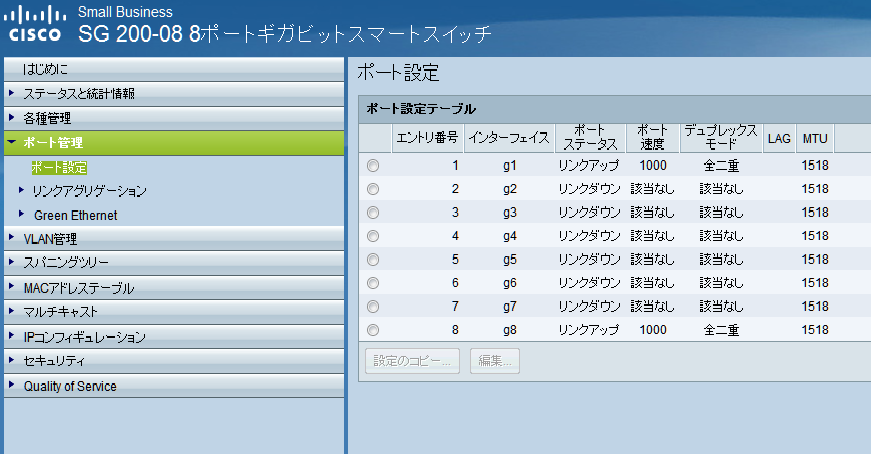Image resolution: width=871 pixels, height=454 pixels.
Task: Expand セキュリティ arrow
Action: click(11, 360)
